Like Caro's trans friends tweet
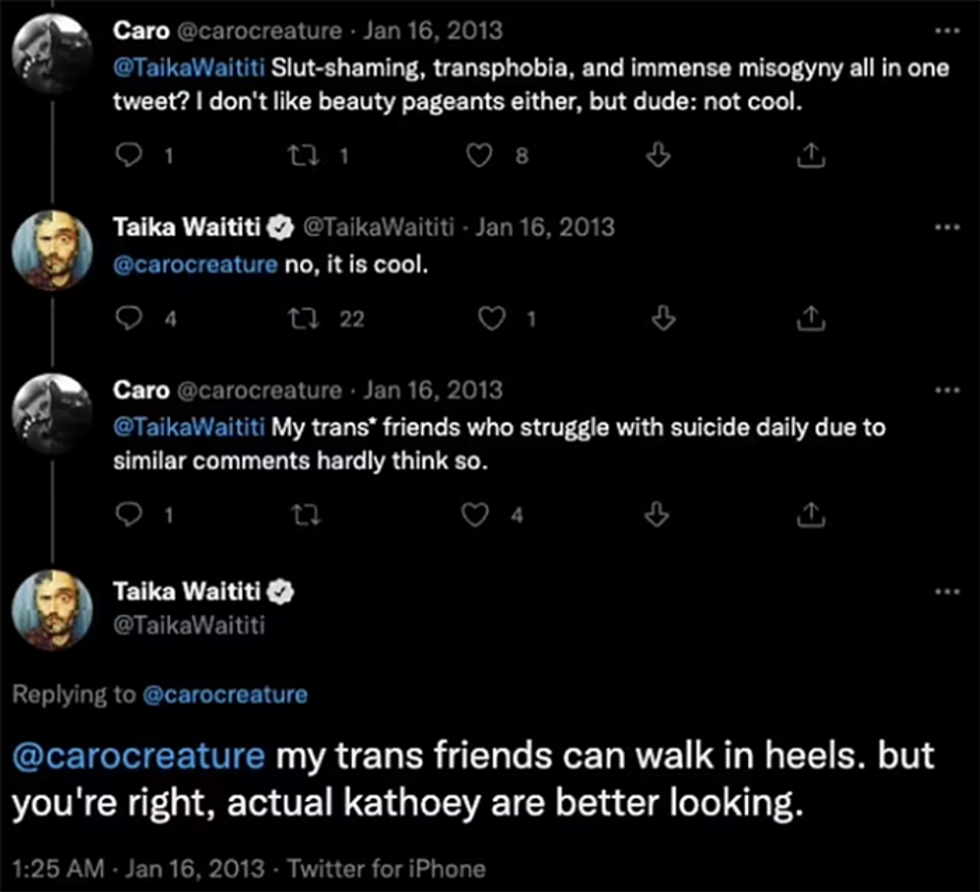Image resolution: width=980 pixels, height=892 pixels. [477, 515]
